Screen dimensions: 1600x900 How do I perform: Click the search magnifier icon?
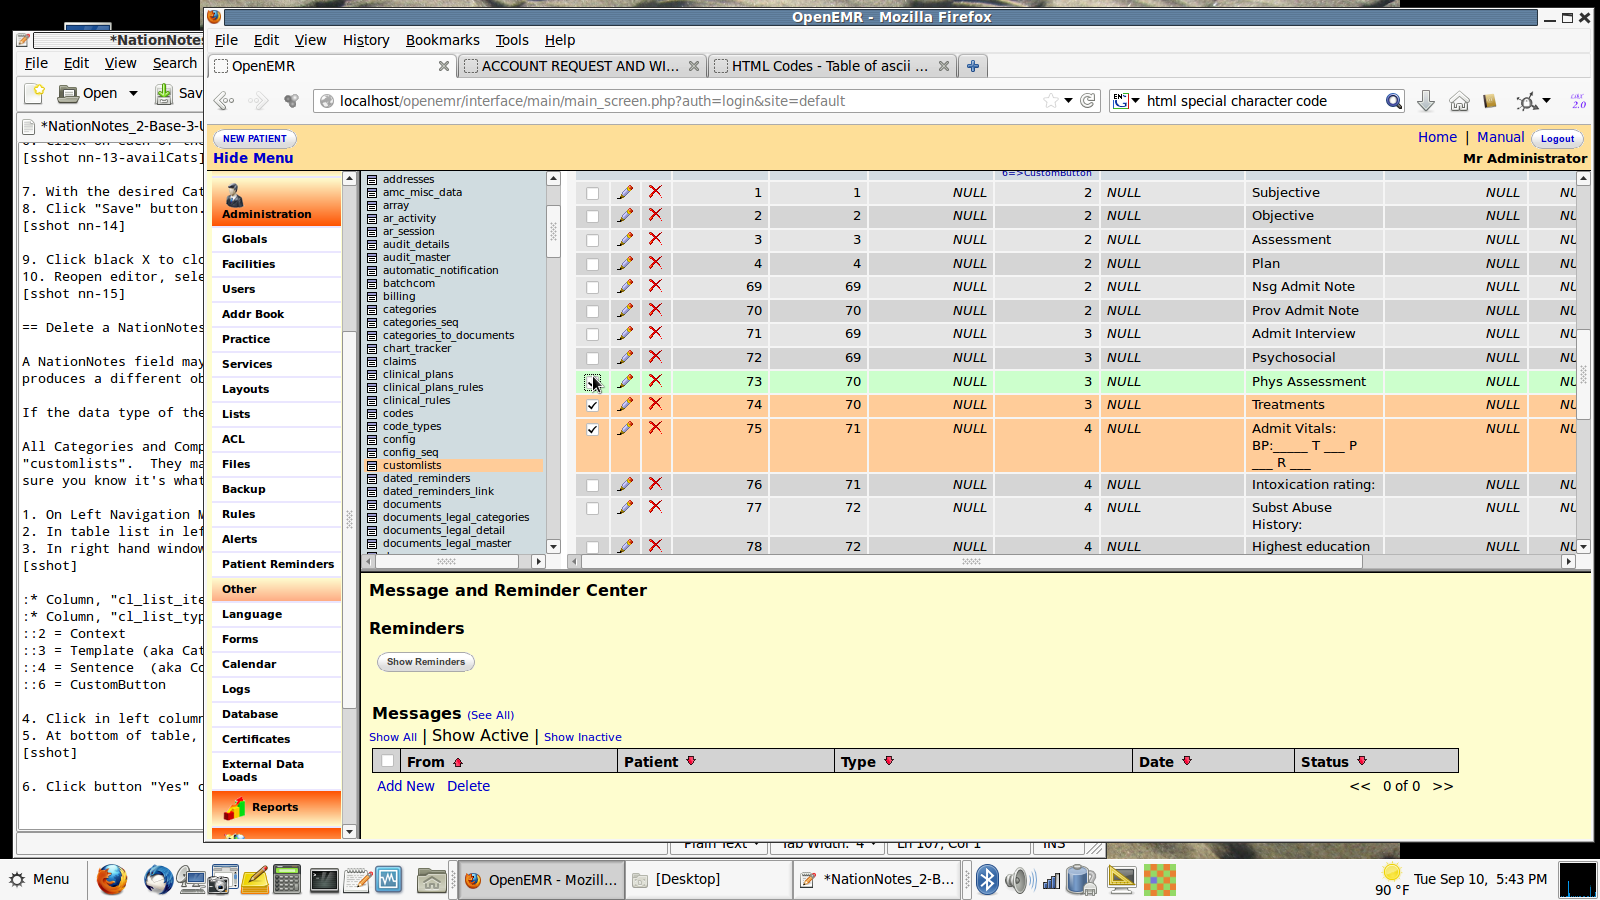tap(1393, 101)
